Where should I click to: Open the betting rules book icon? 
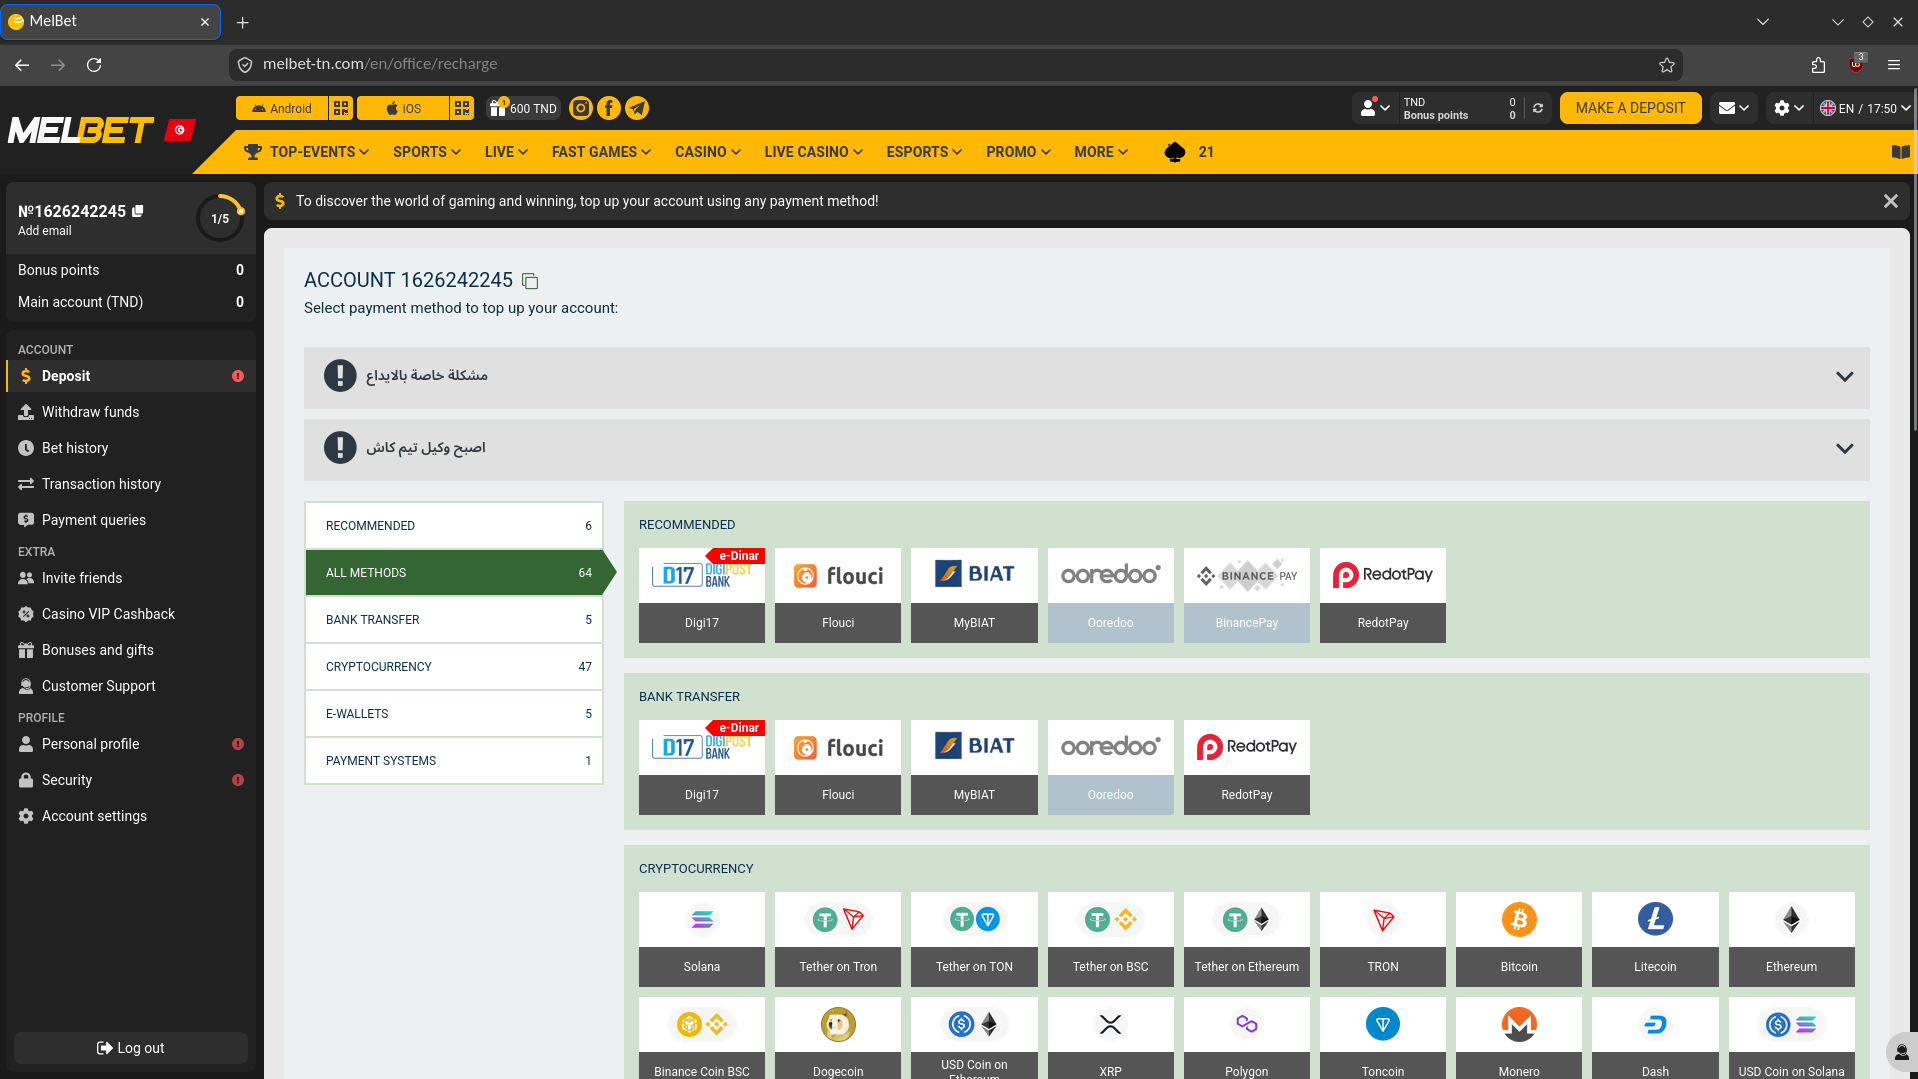[x=1900, y=152]
